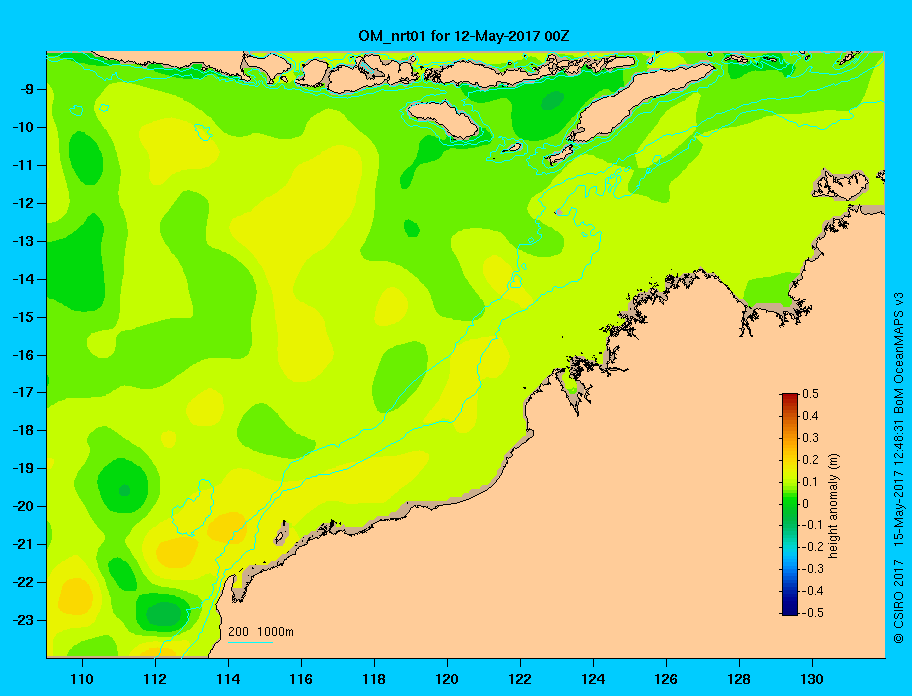Click longitude label "110" on the x-axis

pos(82,679)
